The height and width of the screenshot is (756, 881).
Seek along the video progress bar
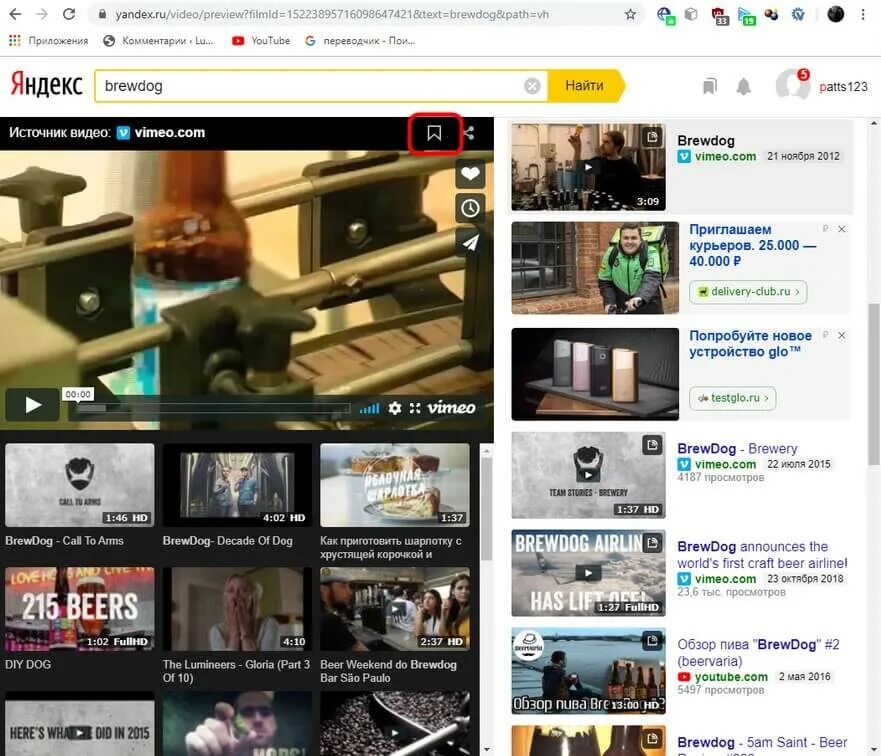point(214,408)
